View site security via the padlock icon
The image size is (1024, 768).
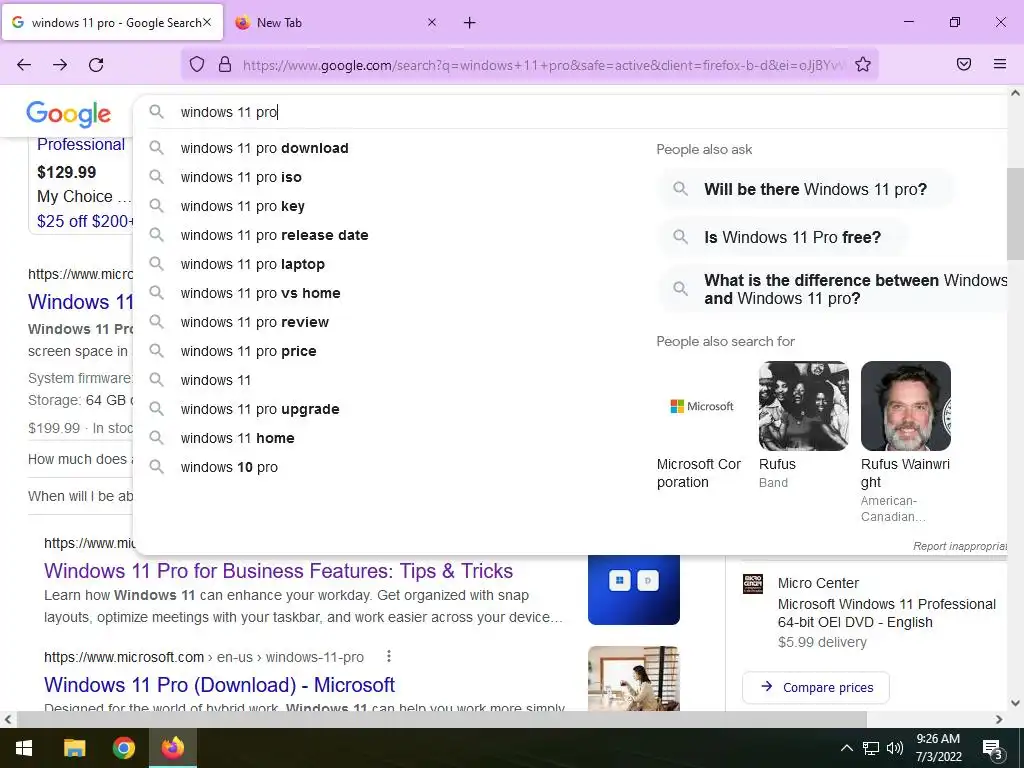coord(225,64)
